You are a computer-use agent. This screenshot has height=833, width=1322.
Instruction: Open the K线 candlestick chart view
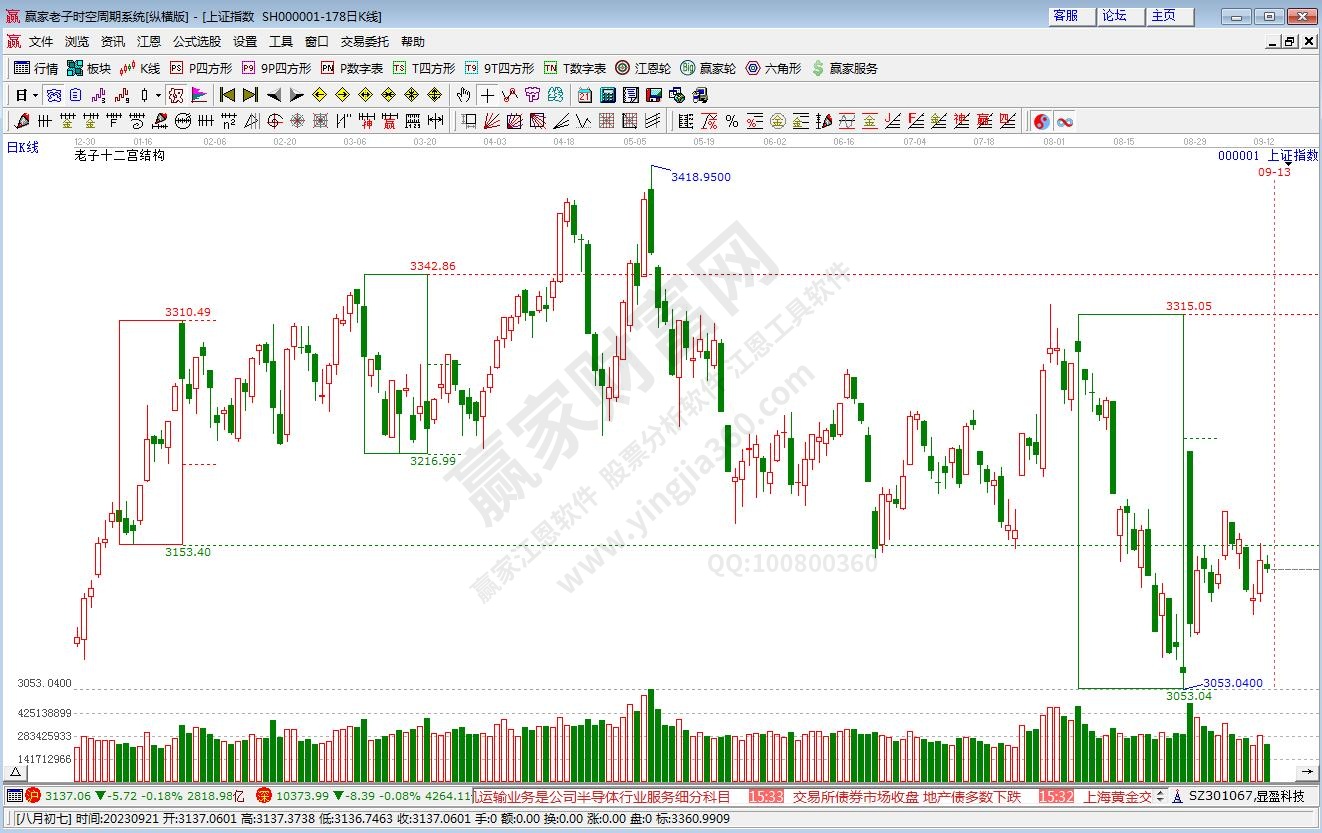pyautogui.click(x=140, y=68)
